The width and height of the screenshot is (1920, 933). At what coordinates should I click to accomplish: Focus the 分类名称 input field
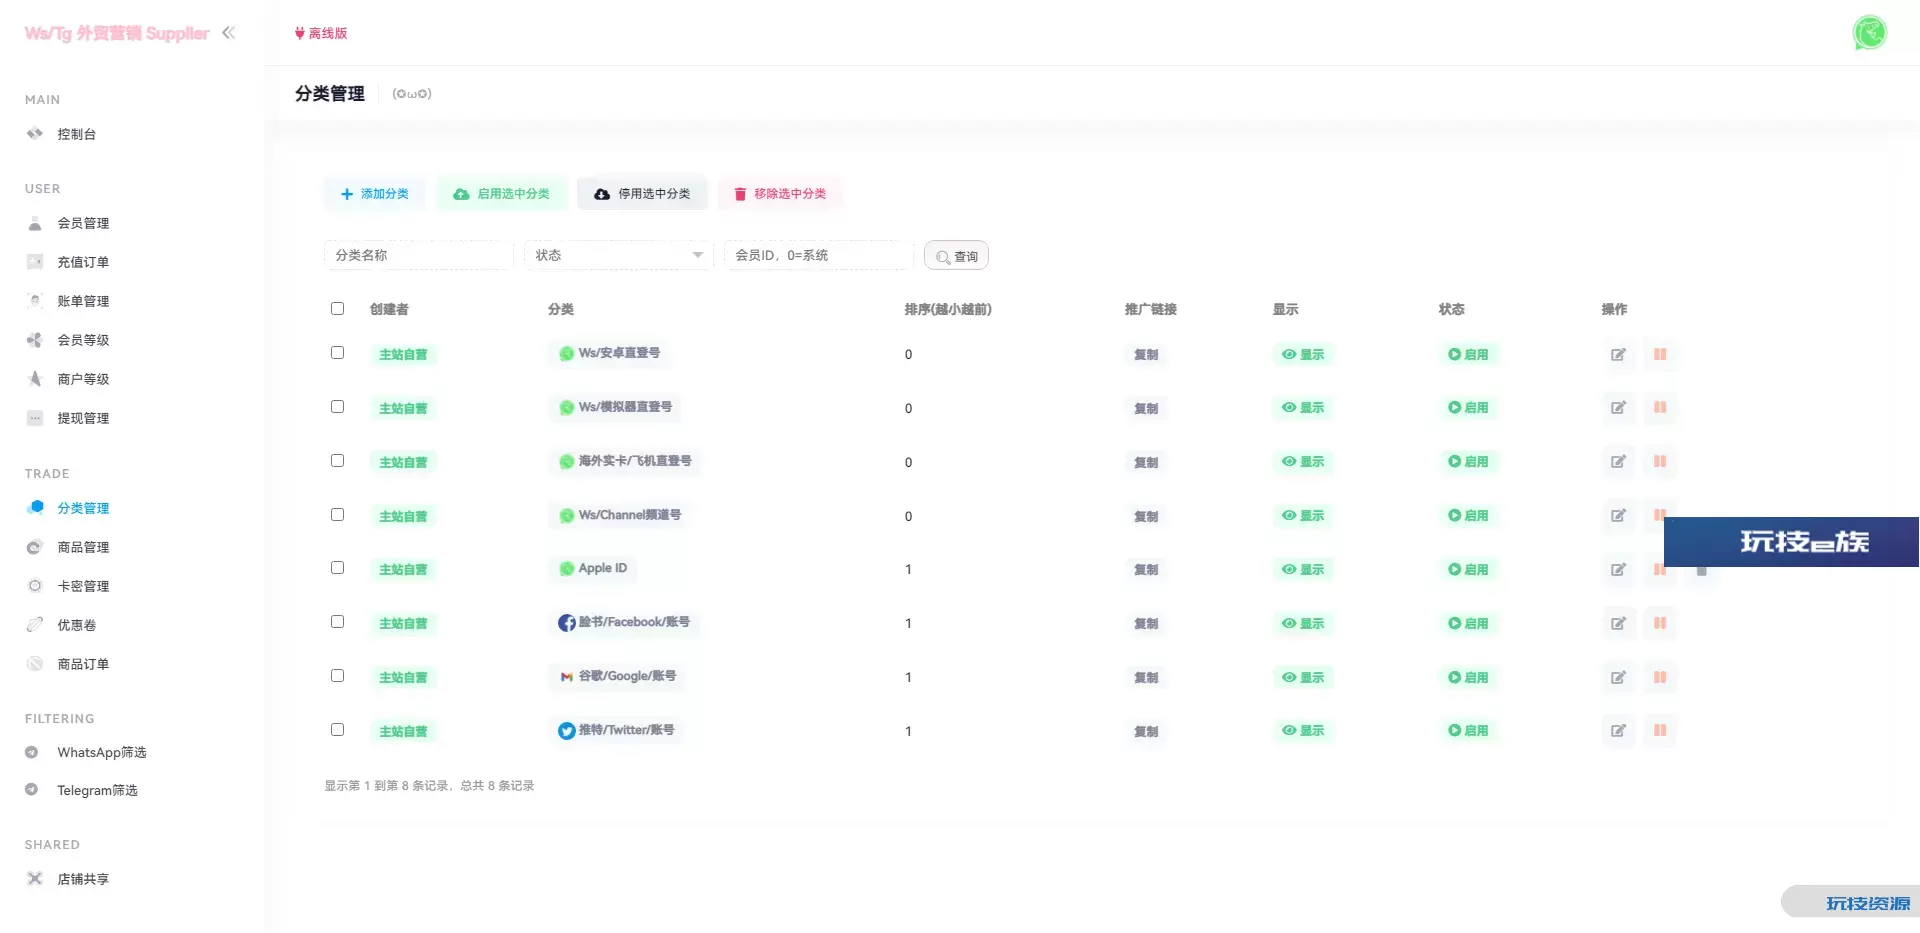[419, 255]
